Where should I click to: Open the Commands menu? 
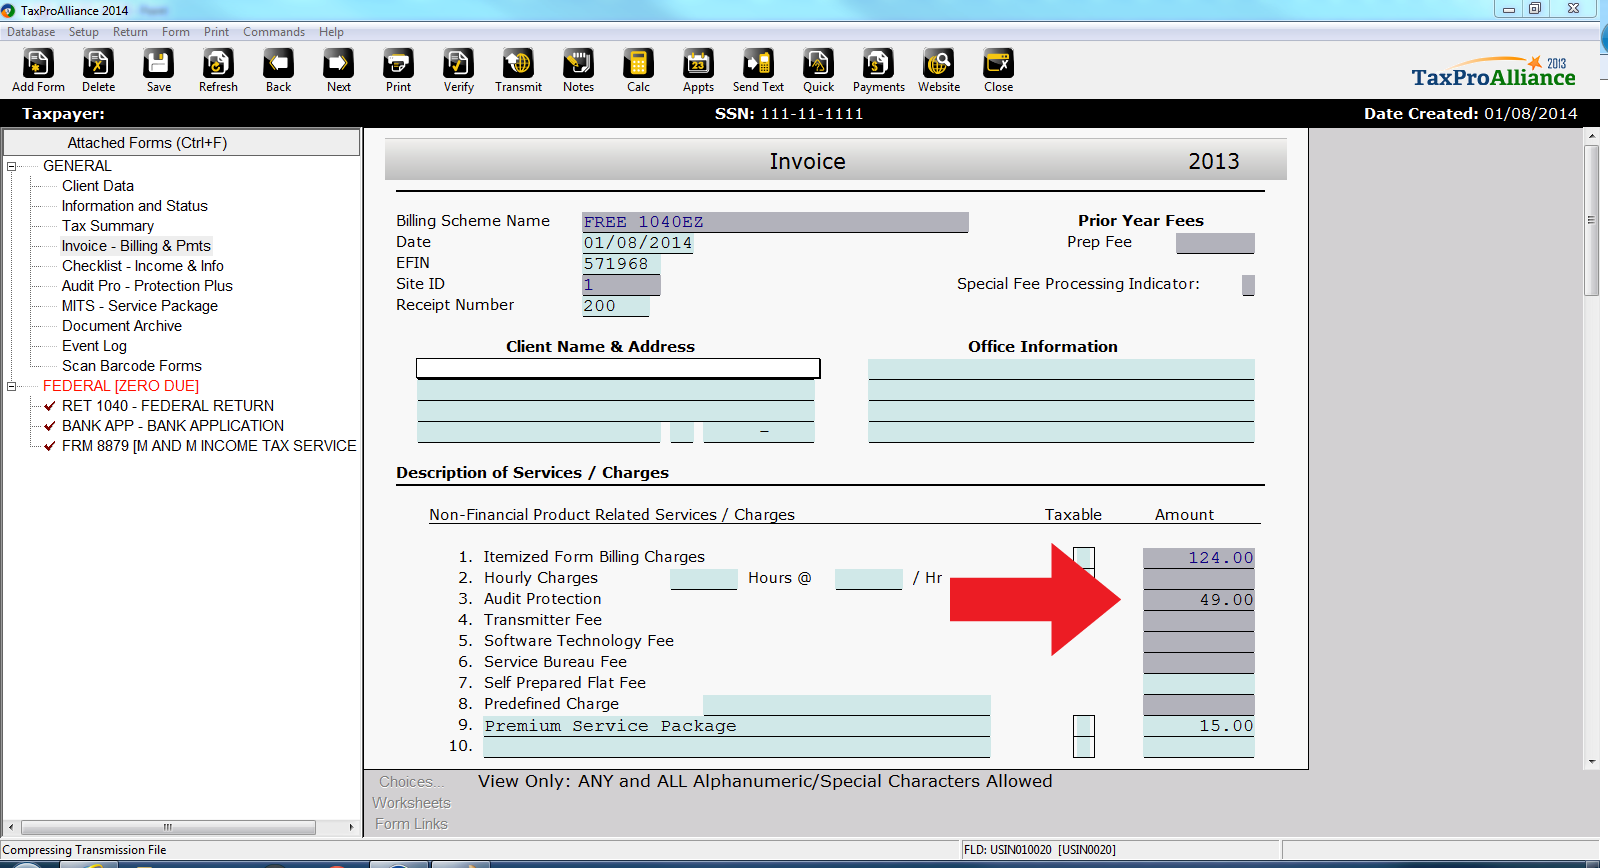tap(274, 32)
